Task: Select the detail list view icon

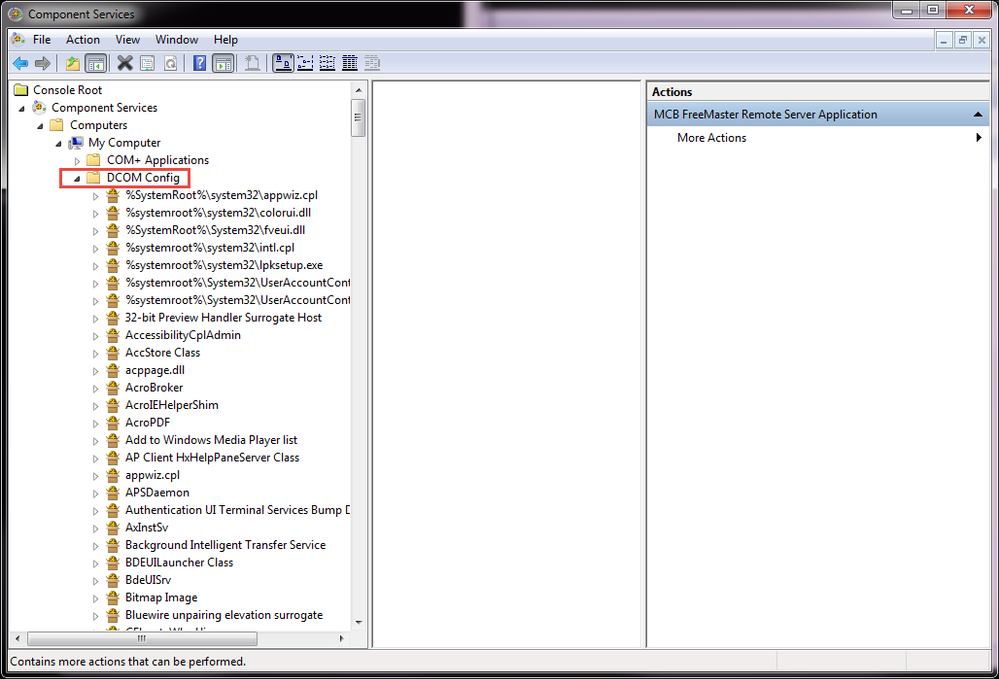Action: click(x=350, y=62)
